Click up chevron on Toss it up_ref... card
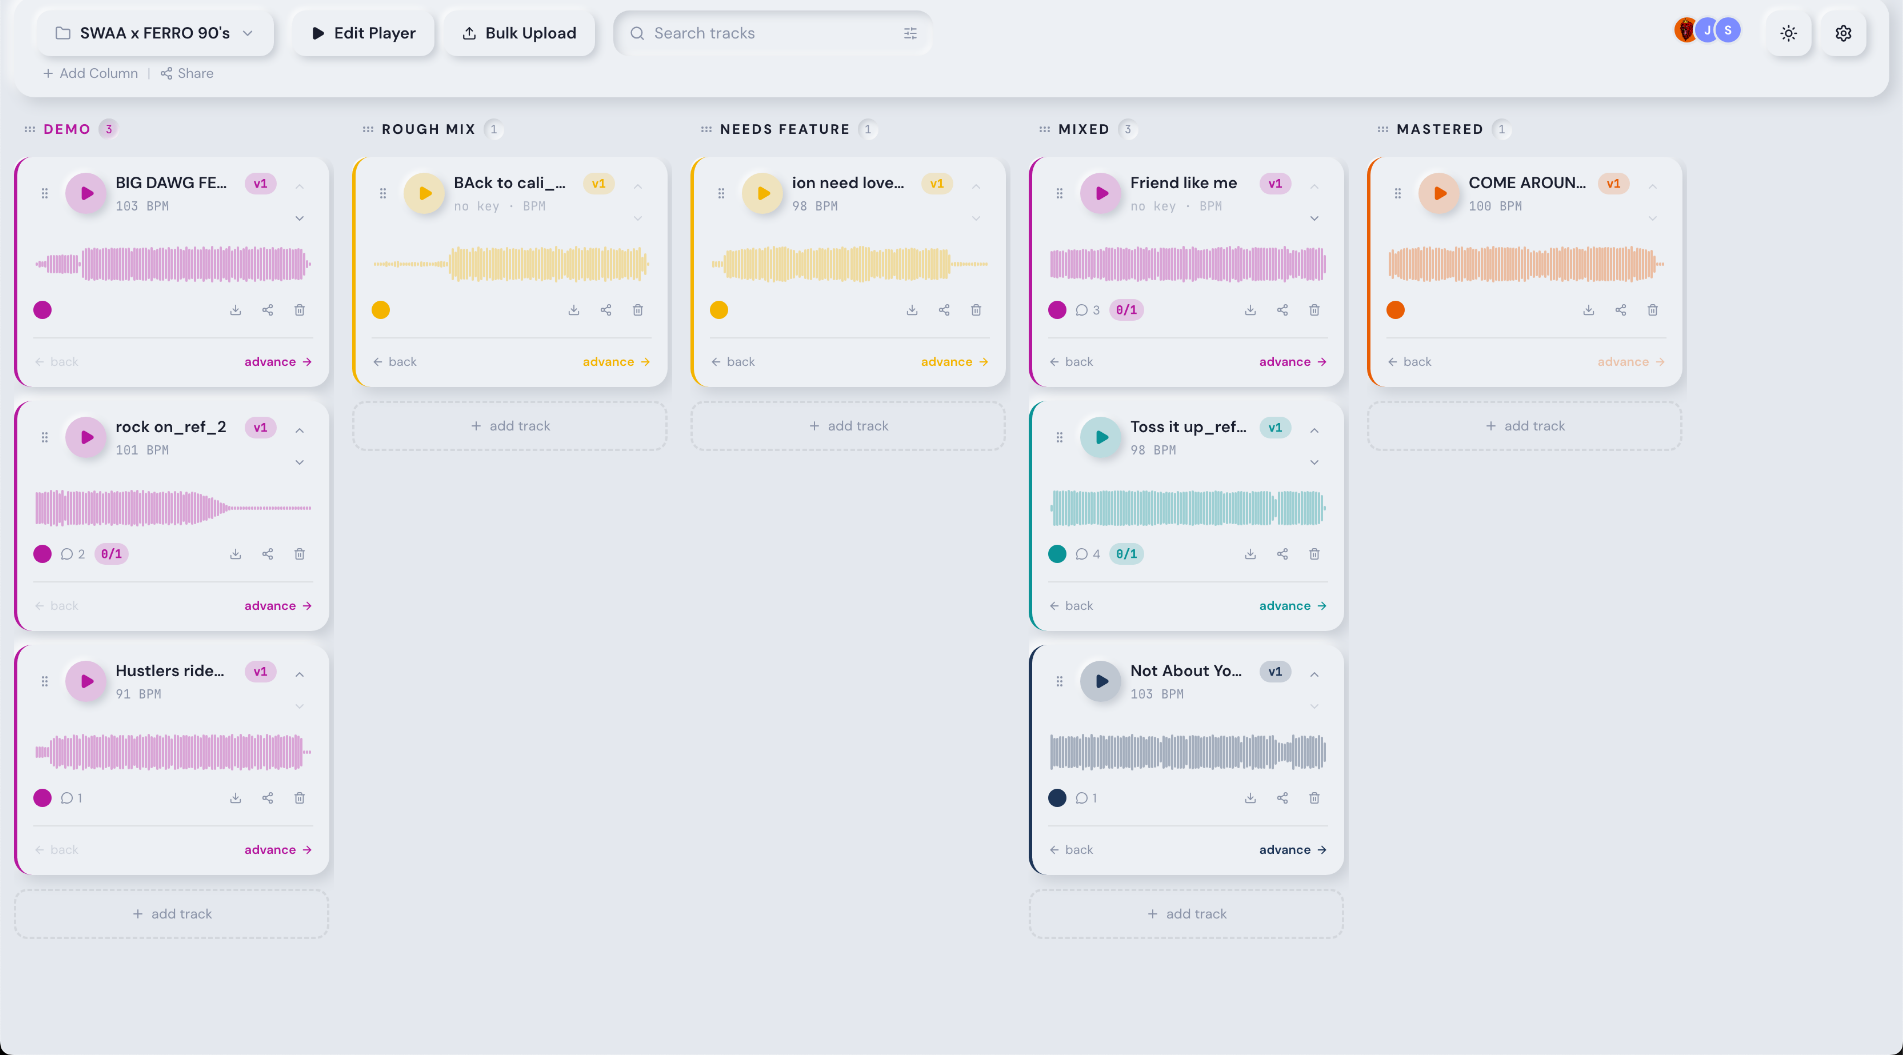Viewport: 1903px width, 1055px height. coord(1314,430)
